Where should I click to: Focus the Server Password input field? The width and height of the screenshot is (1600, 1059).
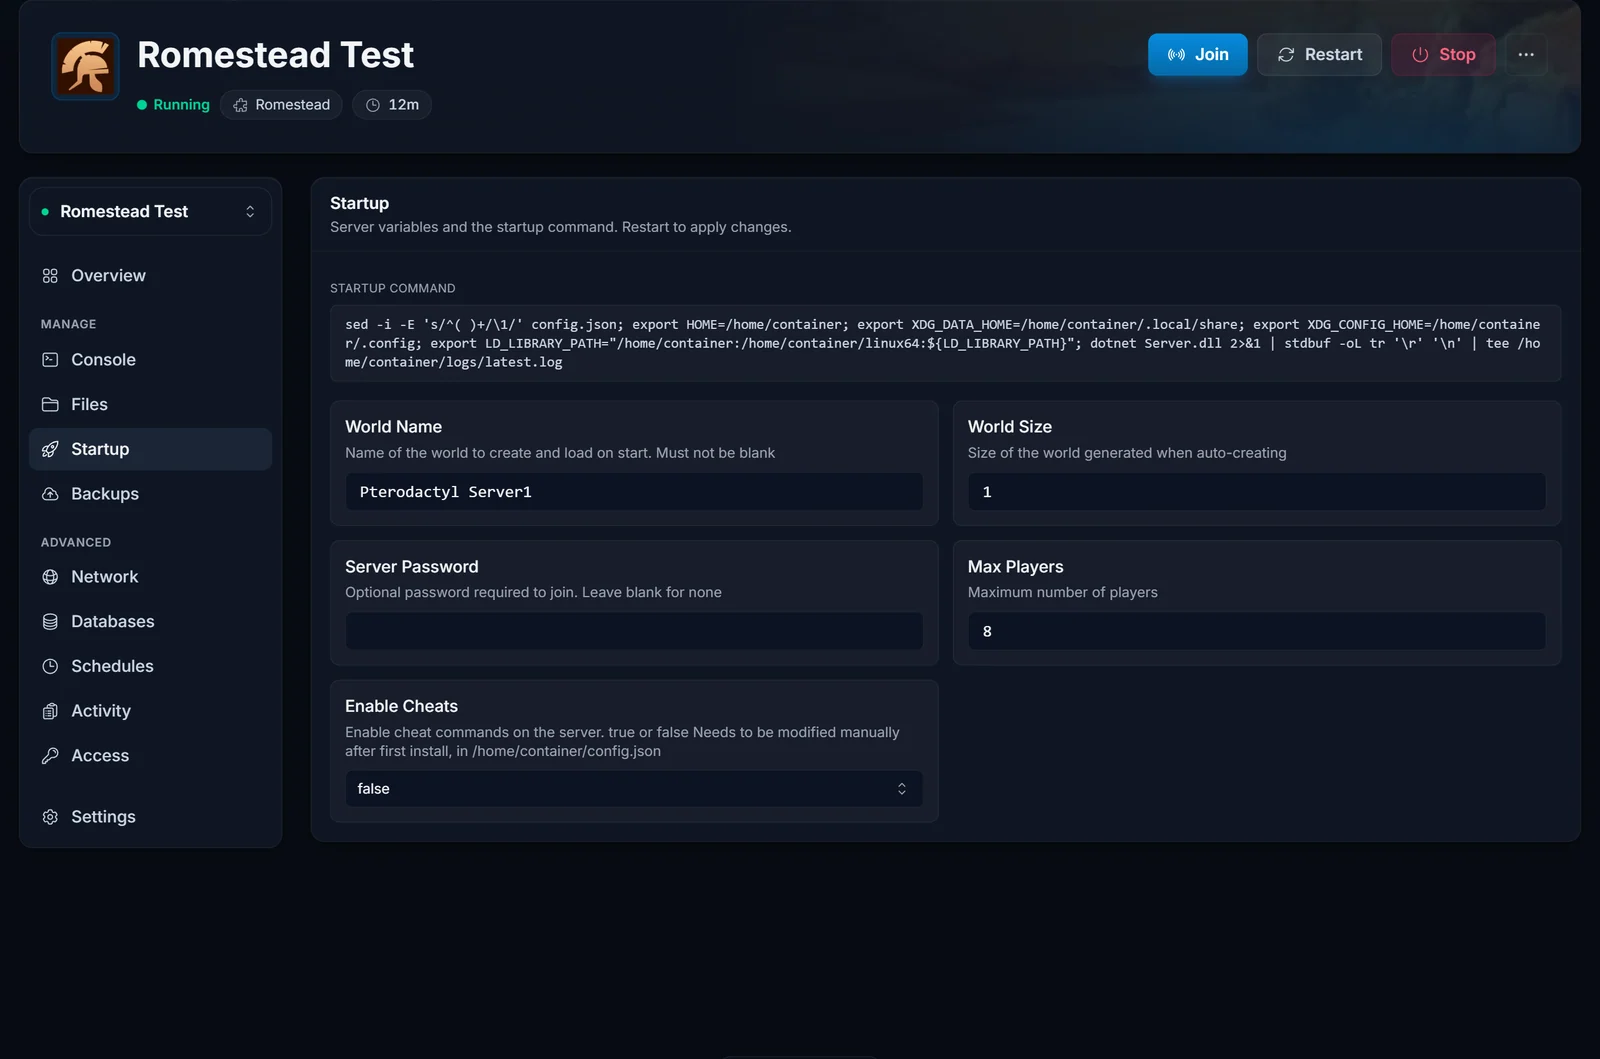(x=634, y=632)
